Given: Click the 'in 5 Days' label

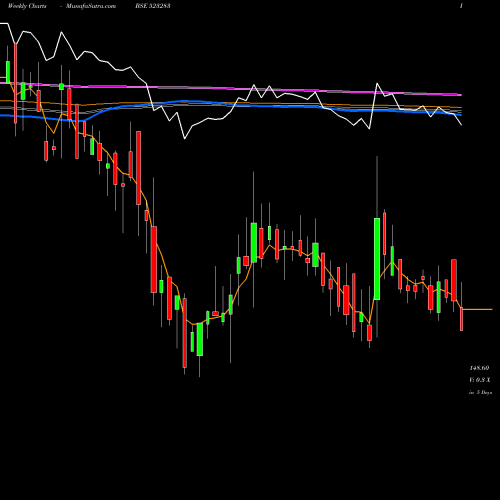Looking at the screenshot, I should (x=480, y=393).
